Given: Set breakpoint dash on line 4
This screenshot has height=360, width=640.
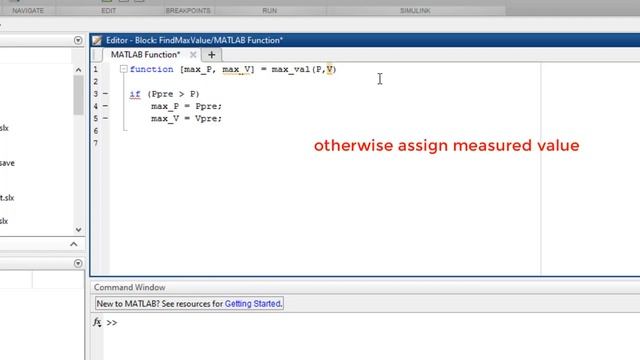Looking at the screenshot, I should [105, 106].
